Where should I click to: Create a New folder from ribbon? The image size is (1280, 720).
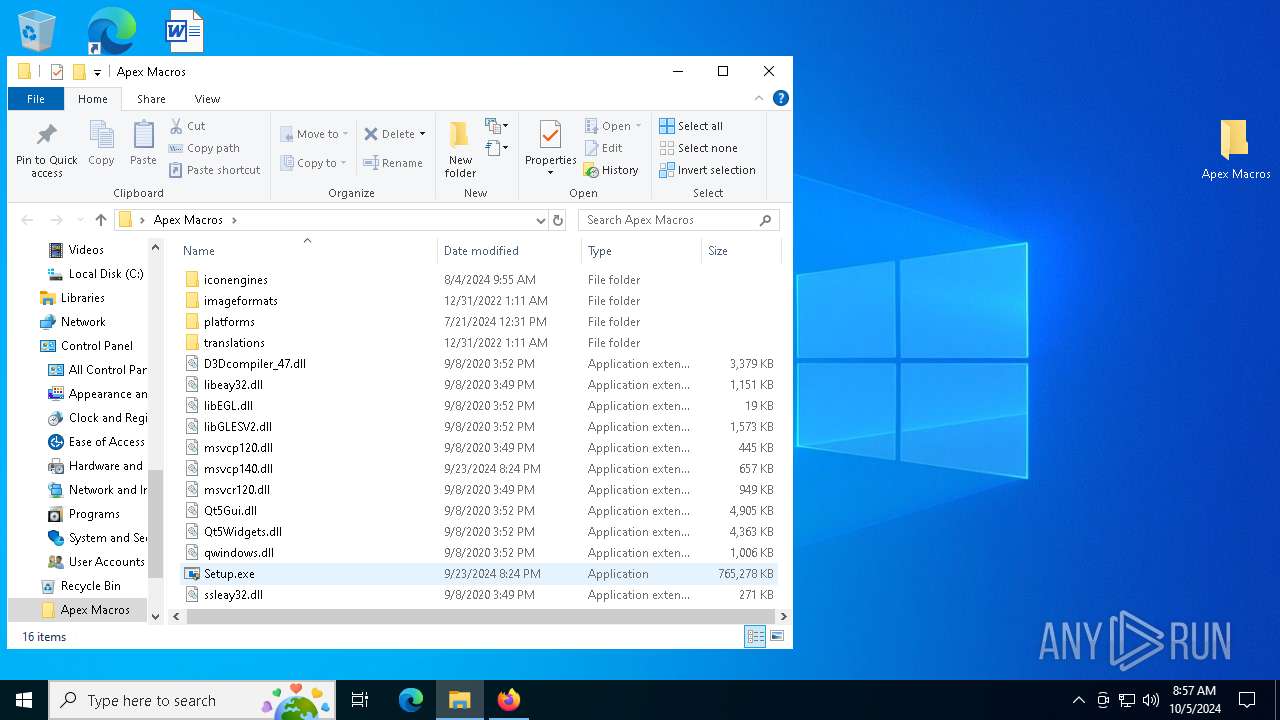click(460, 148)
